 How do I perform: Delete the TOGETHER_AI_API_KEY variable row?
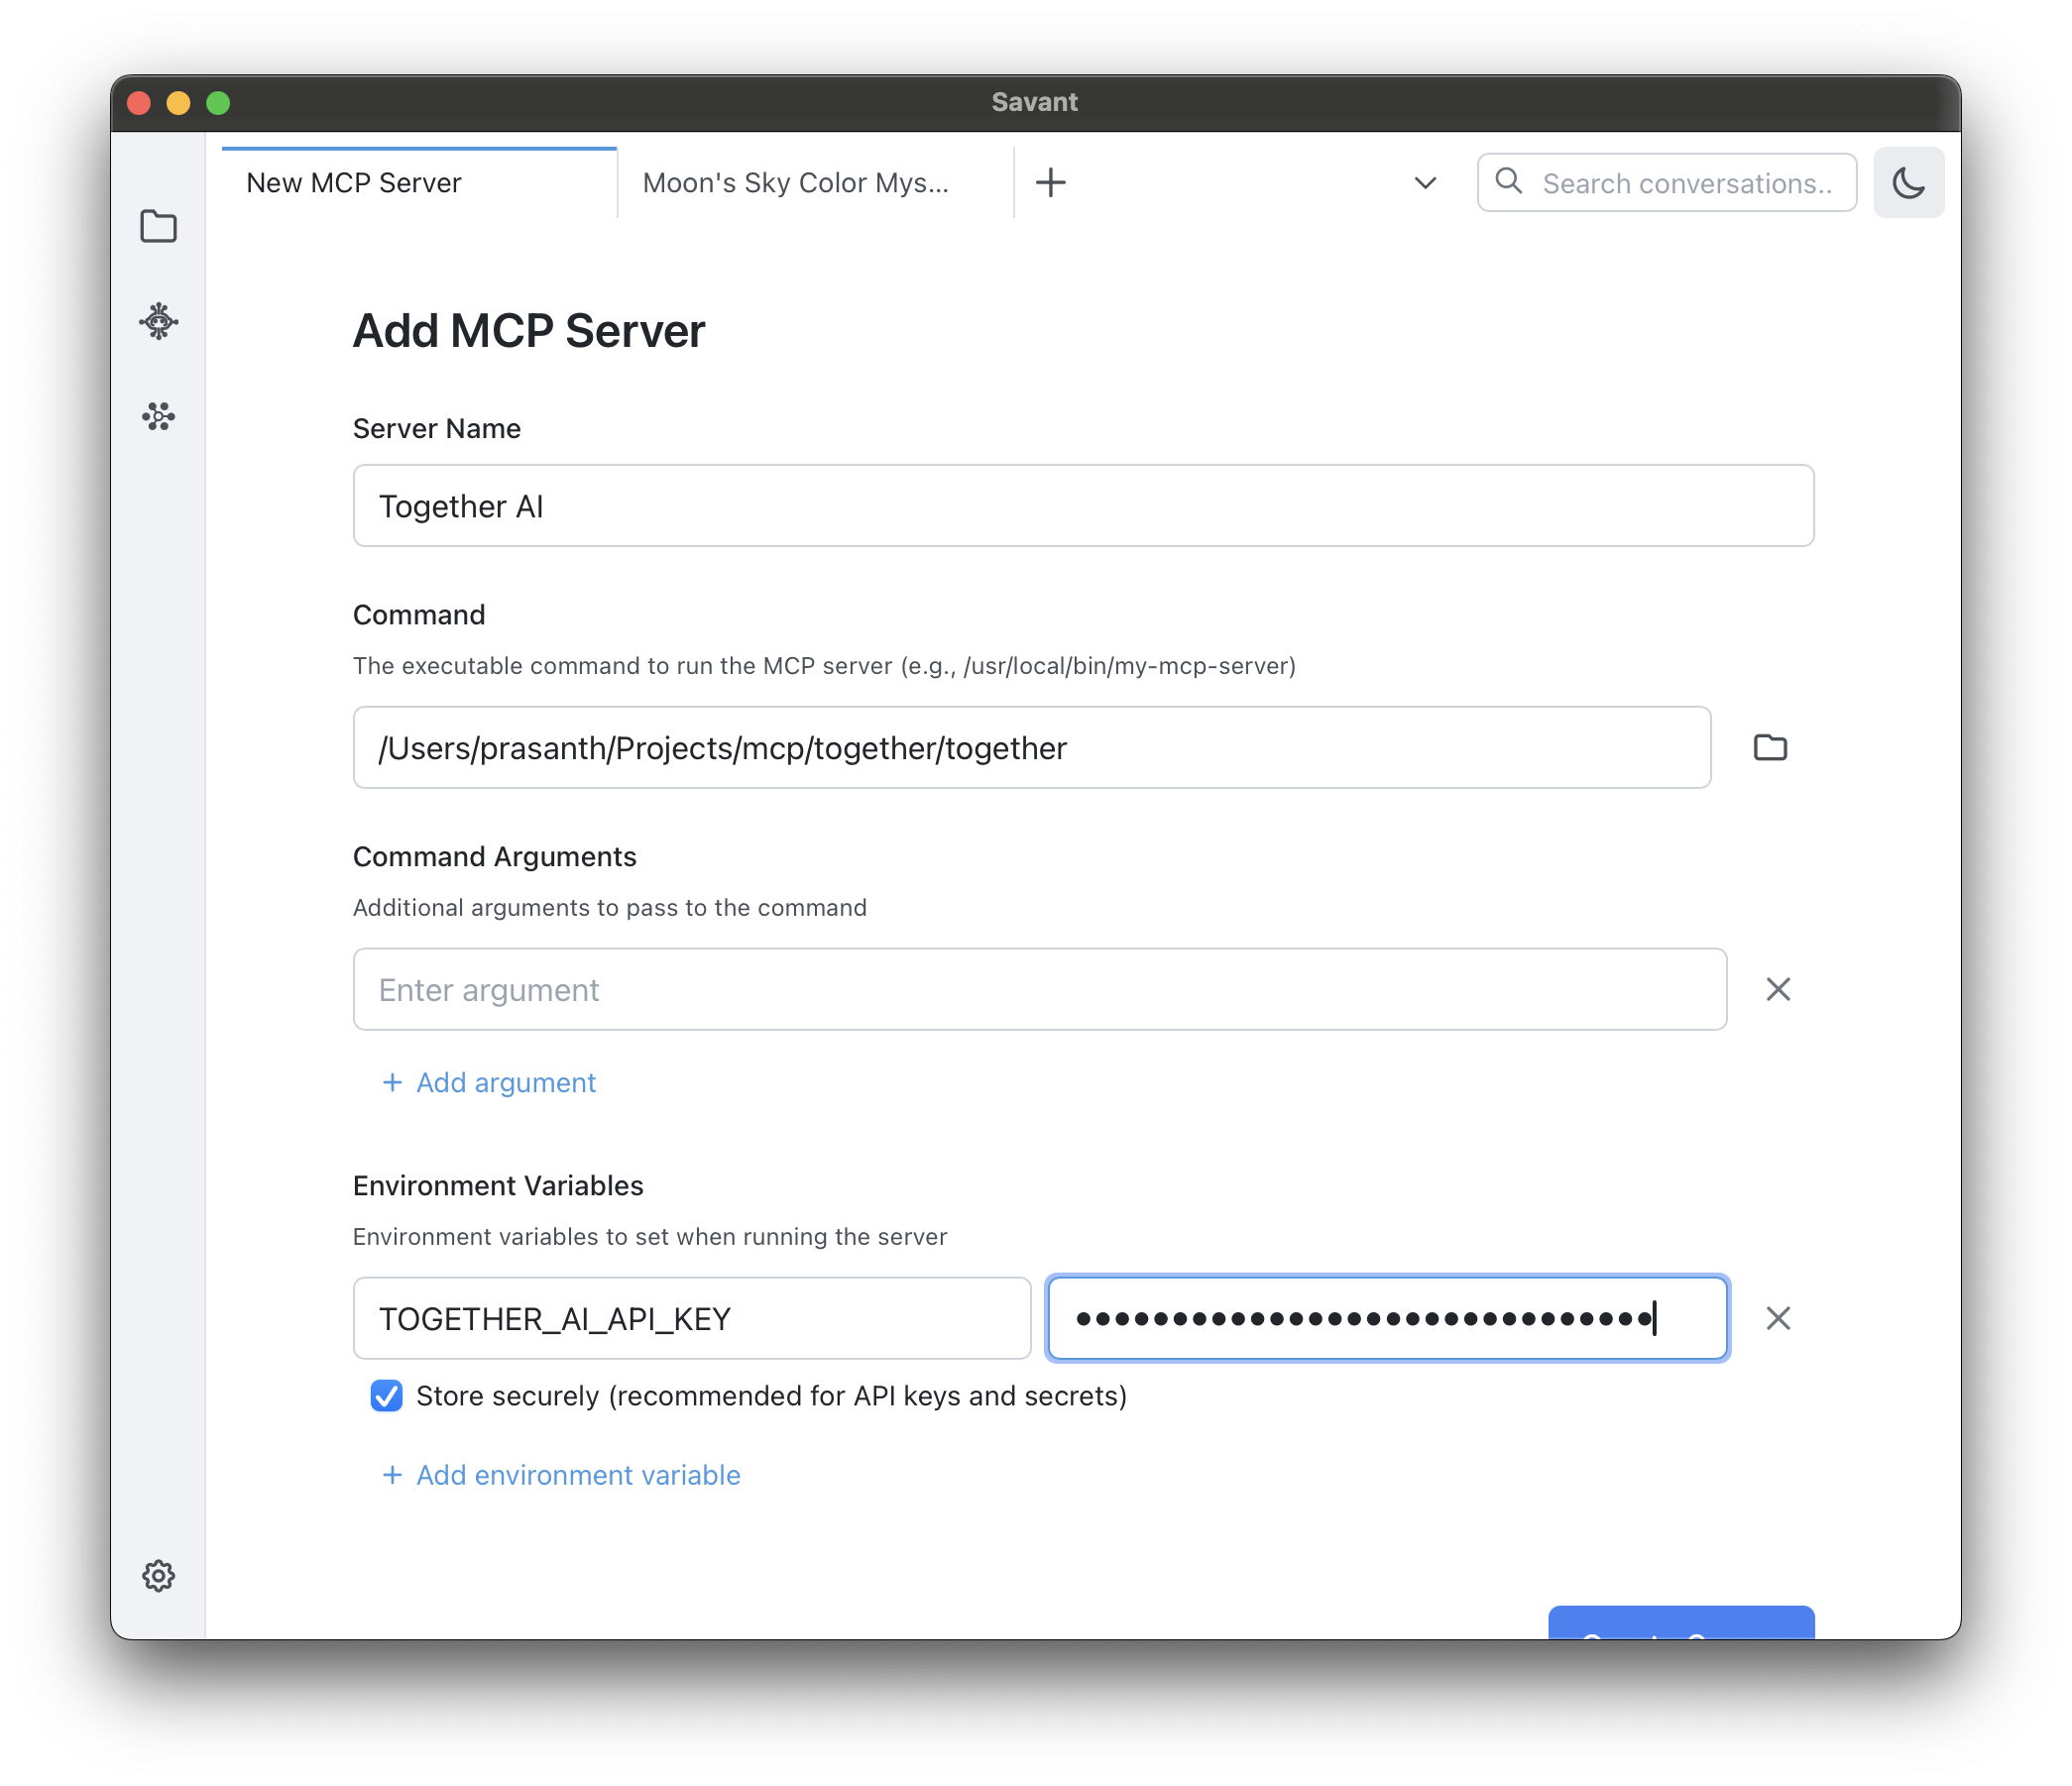pos(1778,1318)
